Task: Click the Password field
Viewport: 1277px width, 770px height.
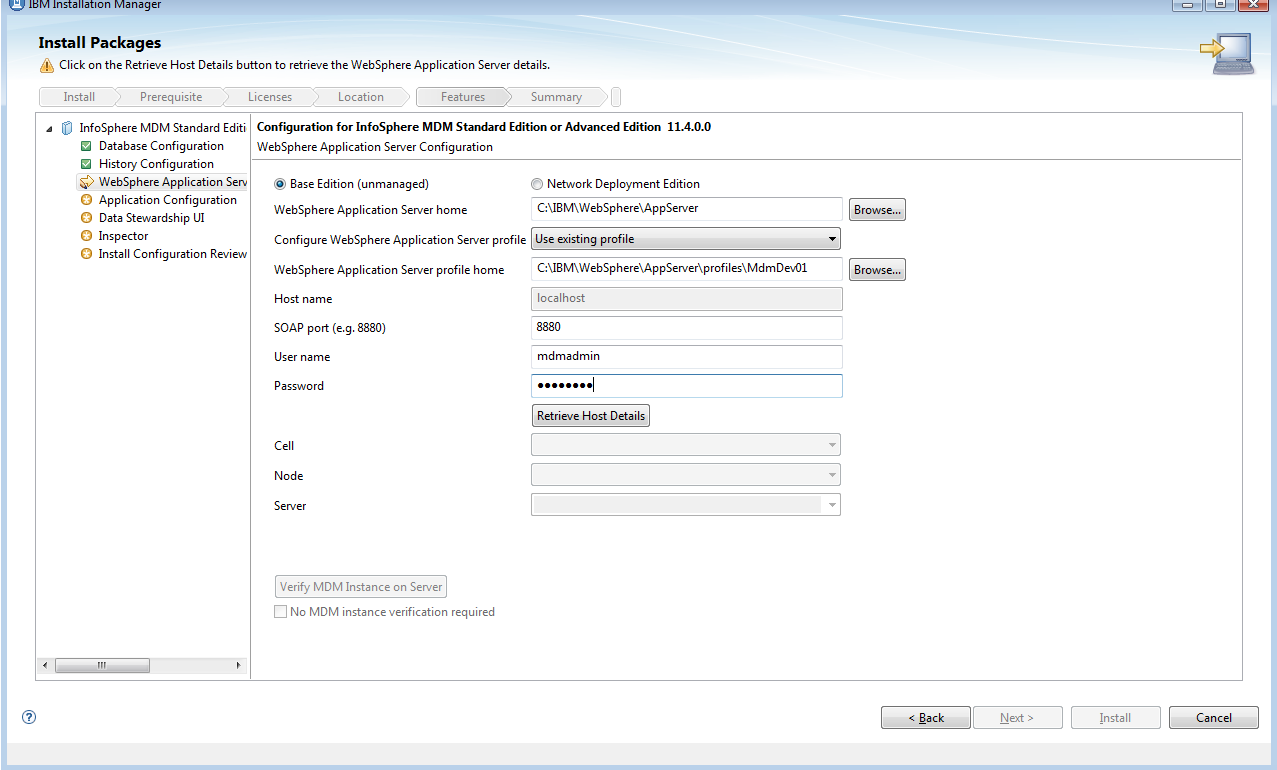Action: tap(687, 386)
